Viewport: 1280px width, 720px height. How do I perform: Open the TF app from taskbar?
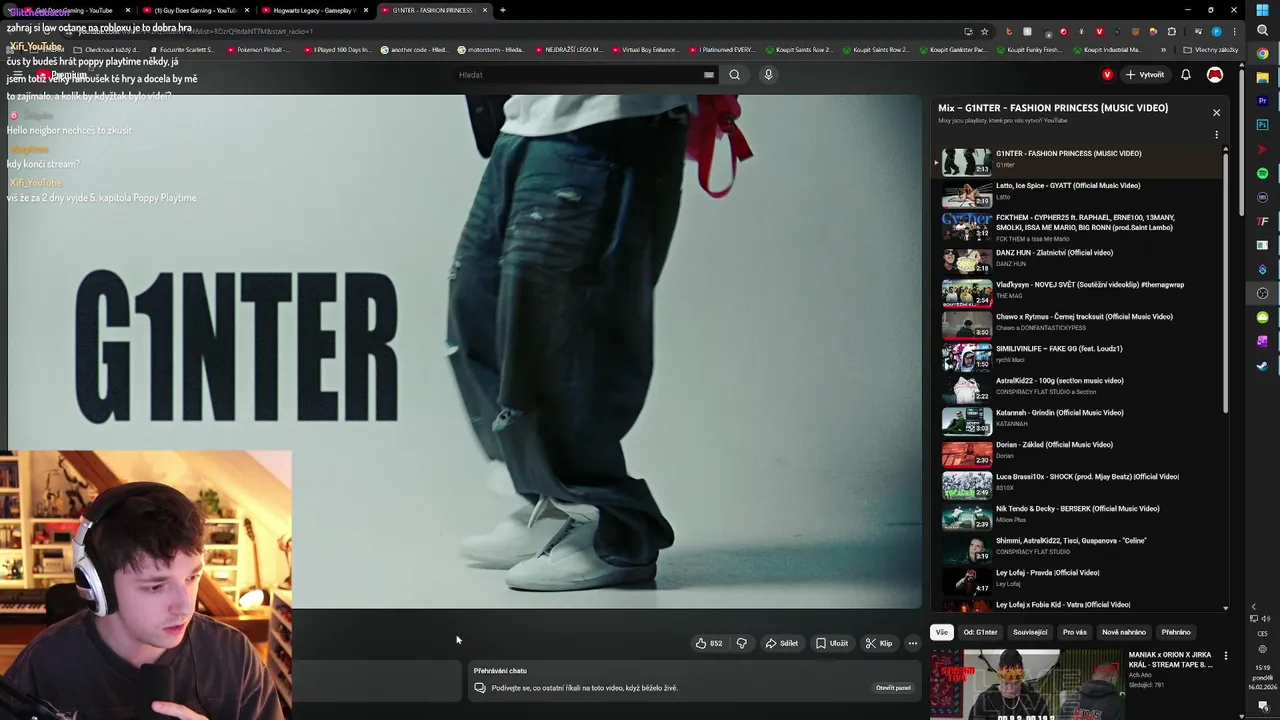1263,222
